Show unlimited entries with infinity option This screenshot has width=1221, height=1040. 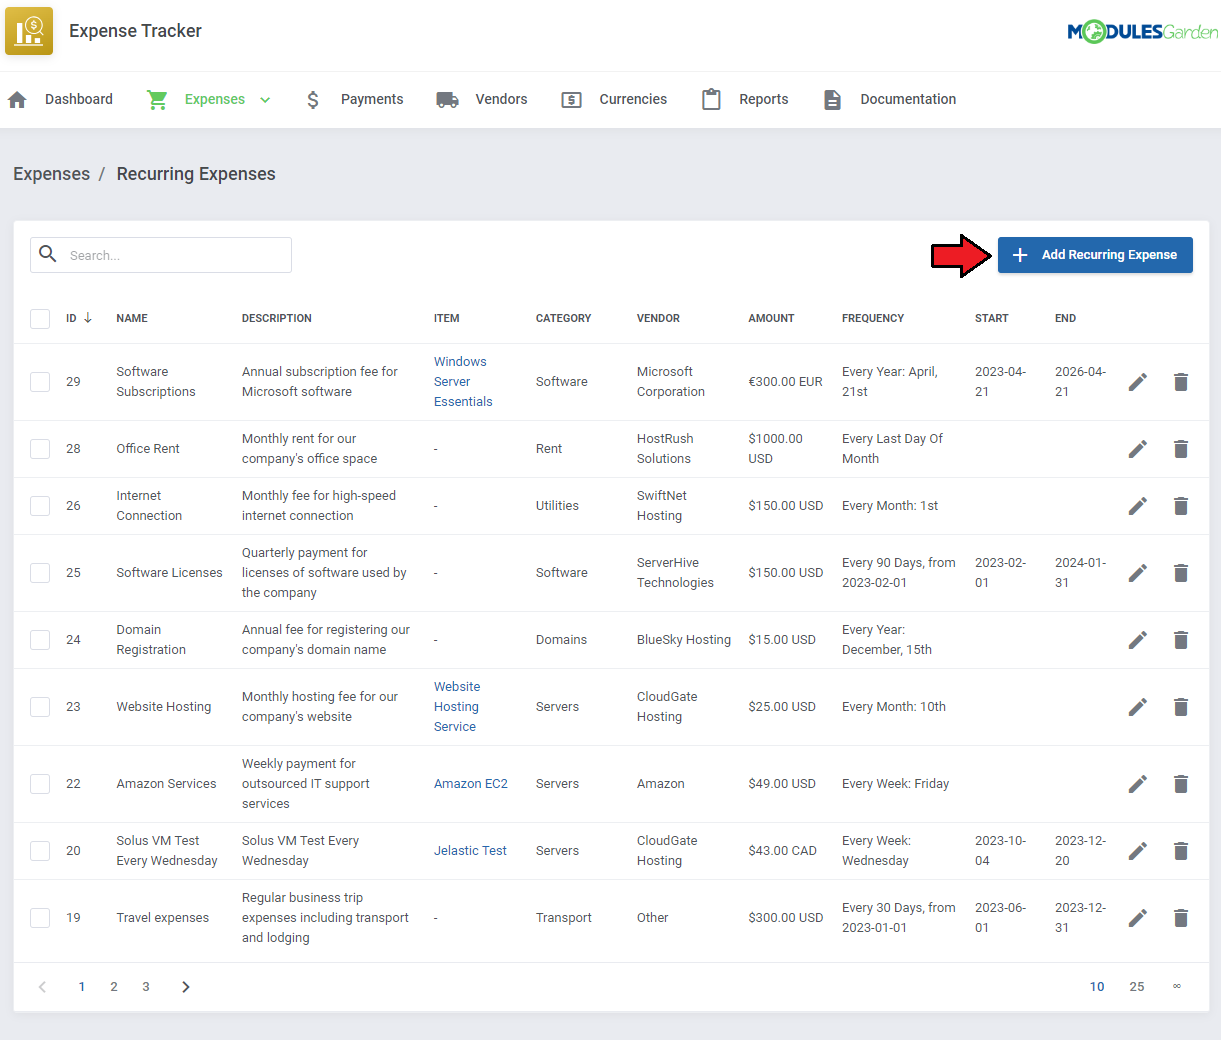[1177, 987]
